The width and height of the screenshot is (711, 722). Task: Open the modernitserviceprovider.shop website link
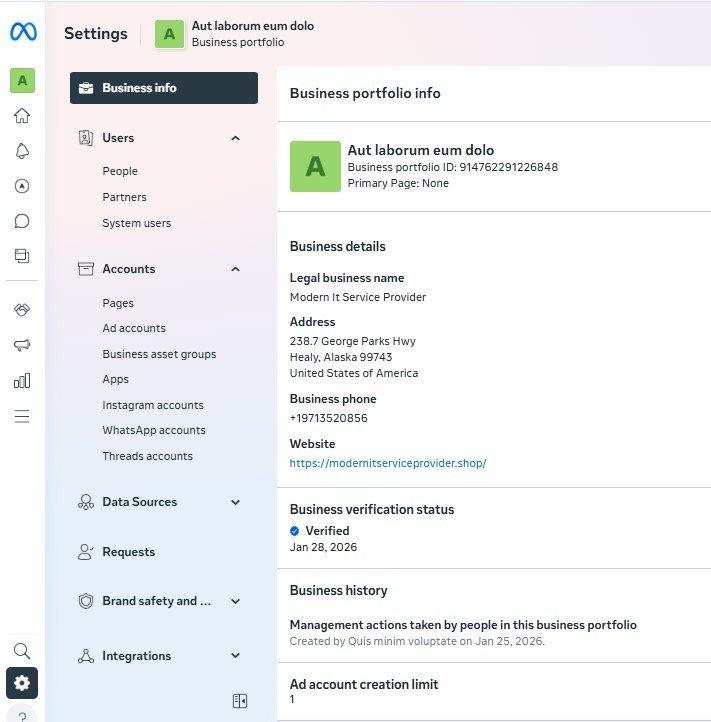(388, 463)
